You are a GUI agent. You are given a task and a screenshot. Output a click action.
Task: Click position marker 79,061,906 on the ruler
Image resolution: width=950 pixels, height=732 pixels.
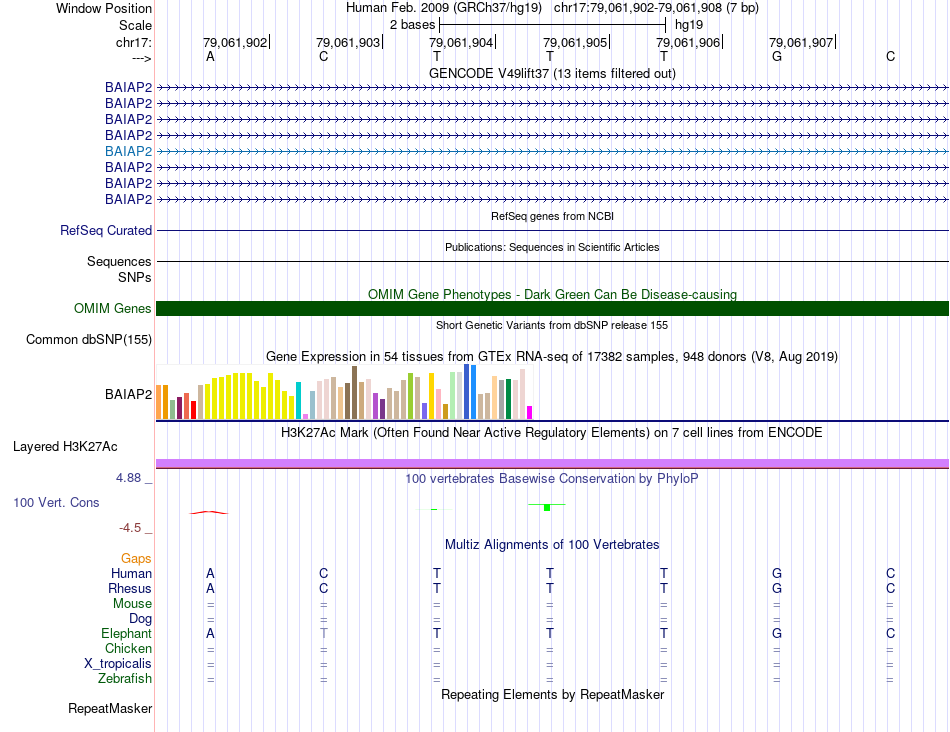click(688, 42)
